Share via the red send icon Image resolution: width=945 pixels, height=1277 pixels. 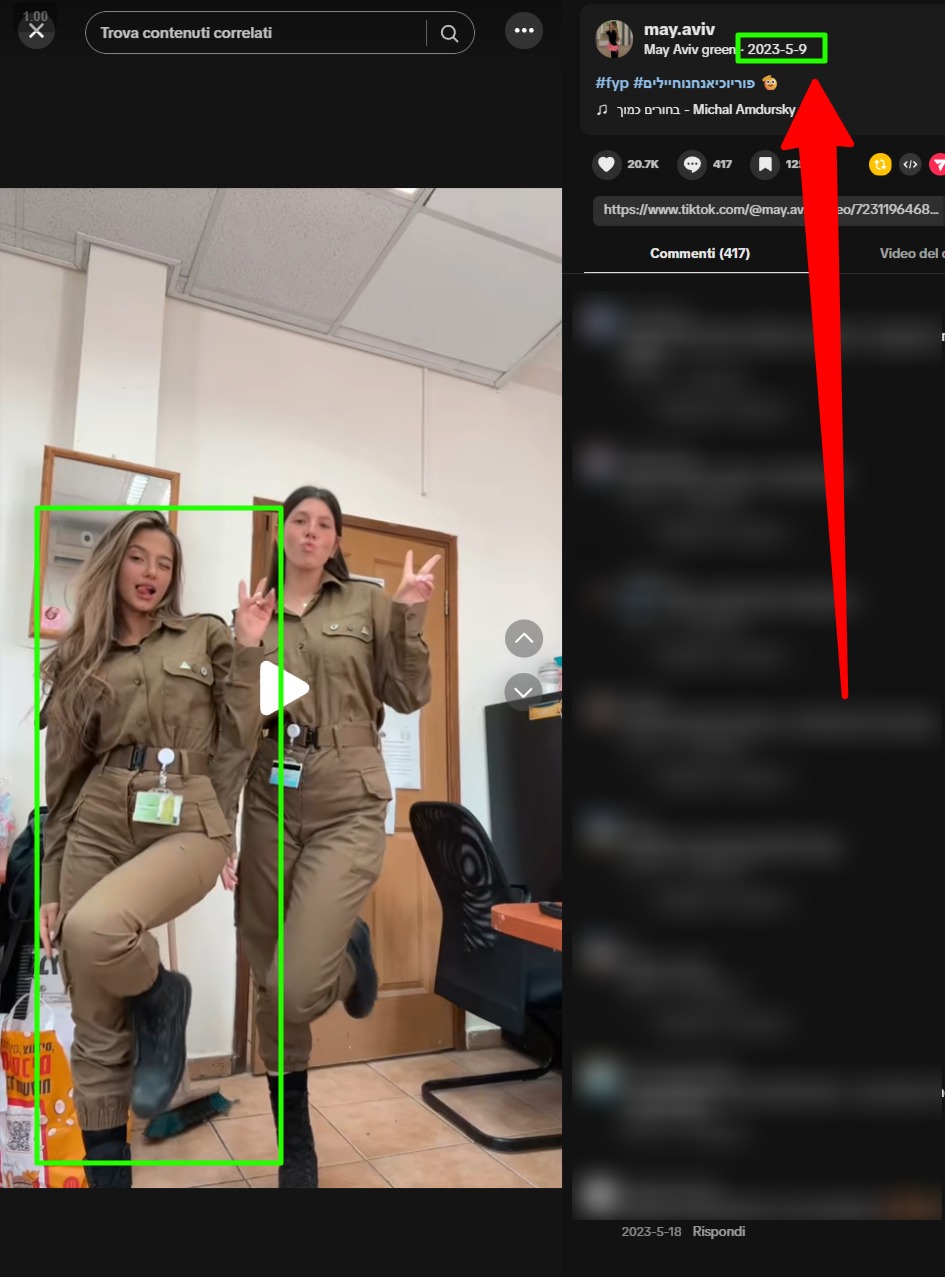click(938, 164)
